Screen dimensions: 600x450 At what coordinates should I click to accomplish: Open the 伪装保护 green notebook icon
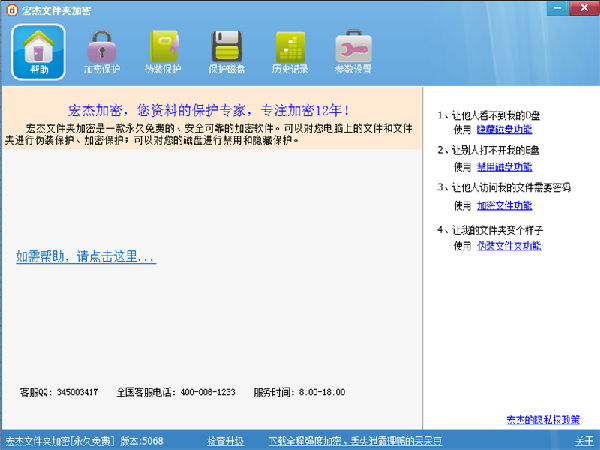(164, 51)
